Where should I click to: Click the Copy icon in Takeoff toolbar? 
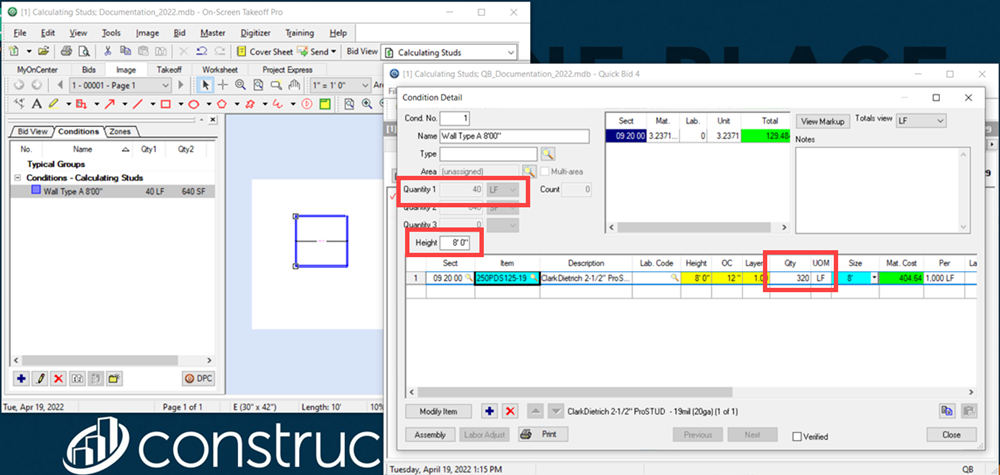(126, 52)
